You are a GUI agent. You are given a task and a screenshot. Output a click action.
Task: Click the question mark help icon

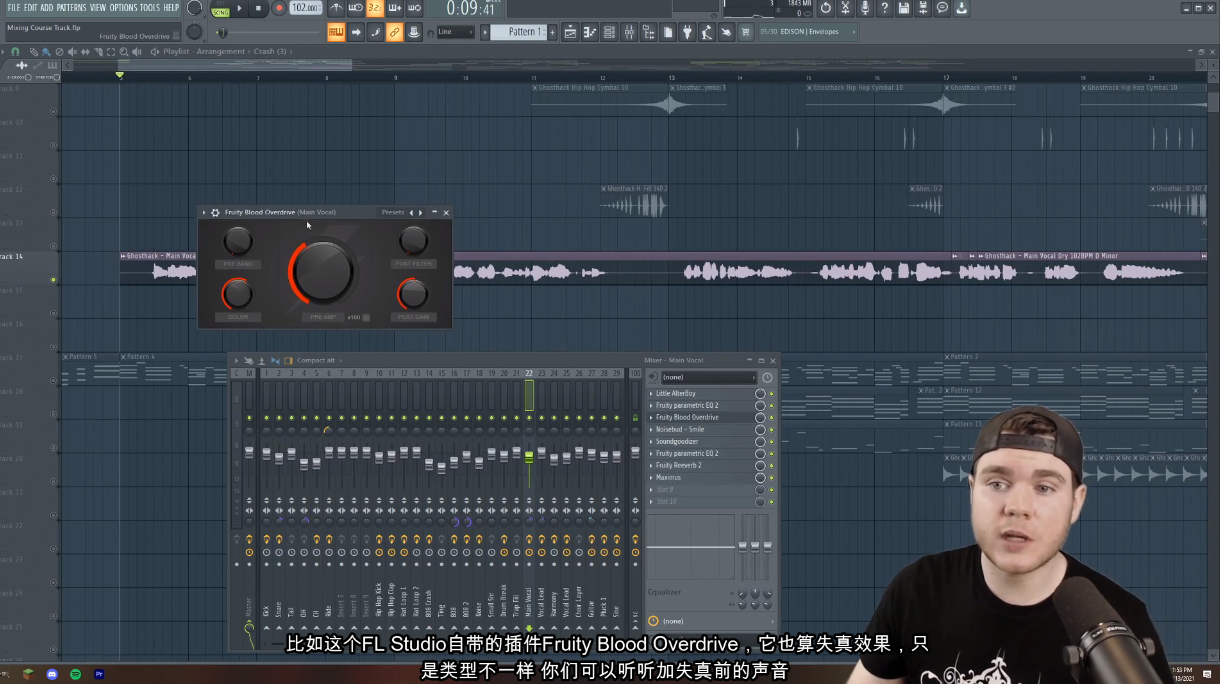(x=884, y=8)
